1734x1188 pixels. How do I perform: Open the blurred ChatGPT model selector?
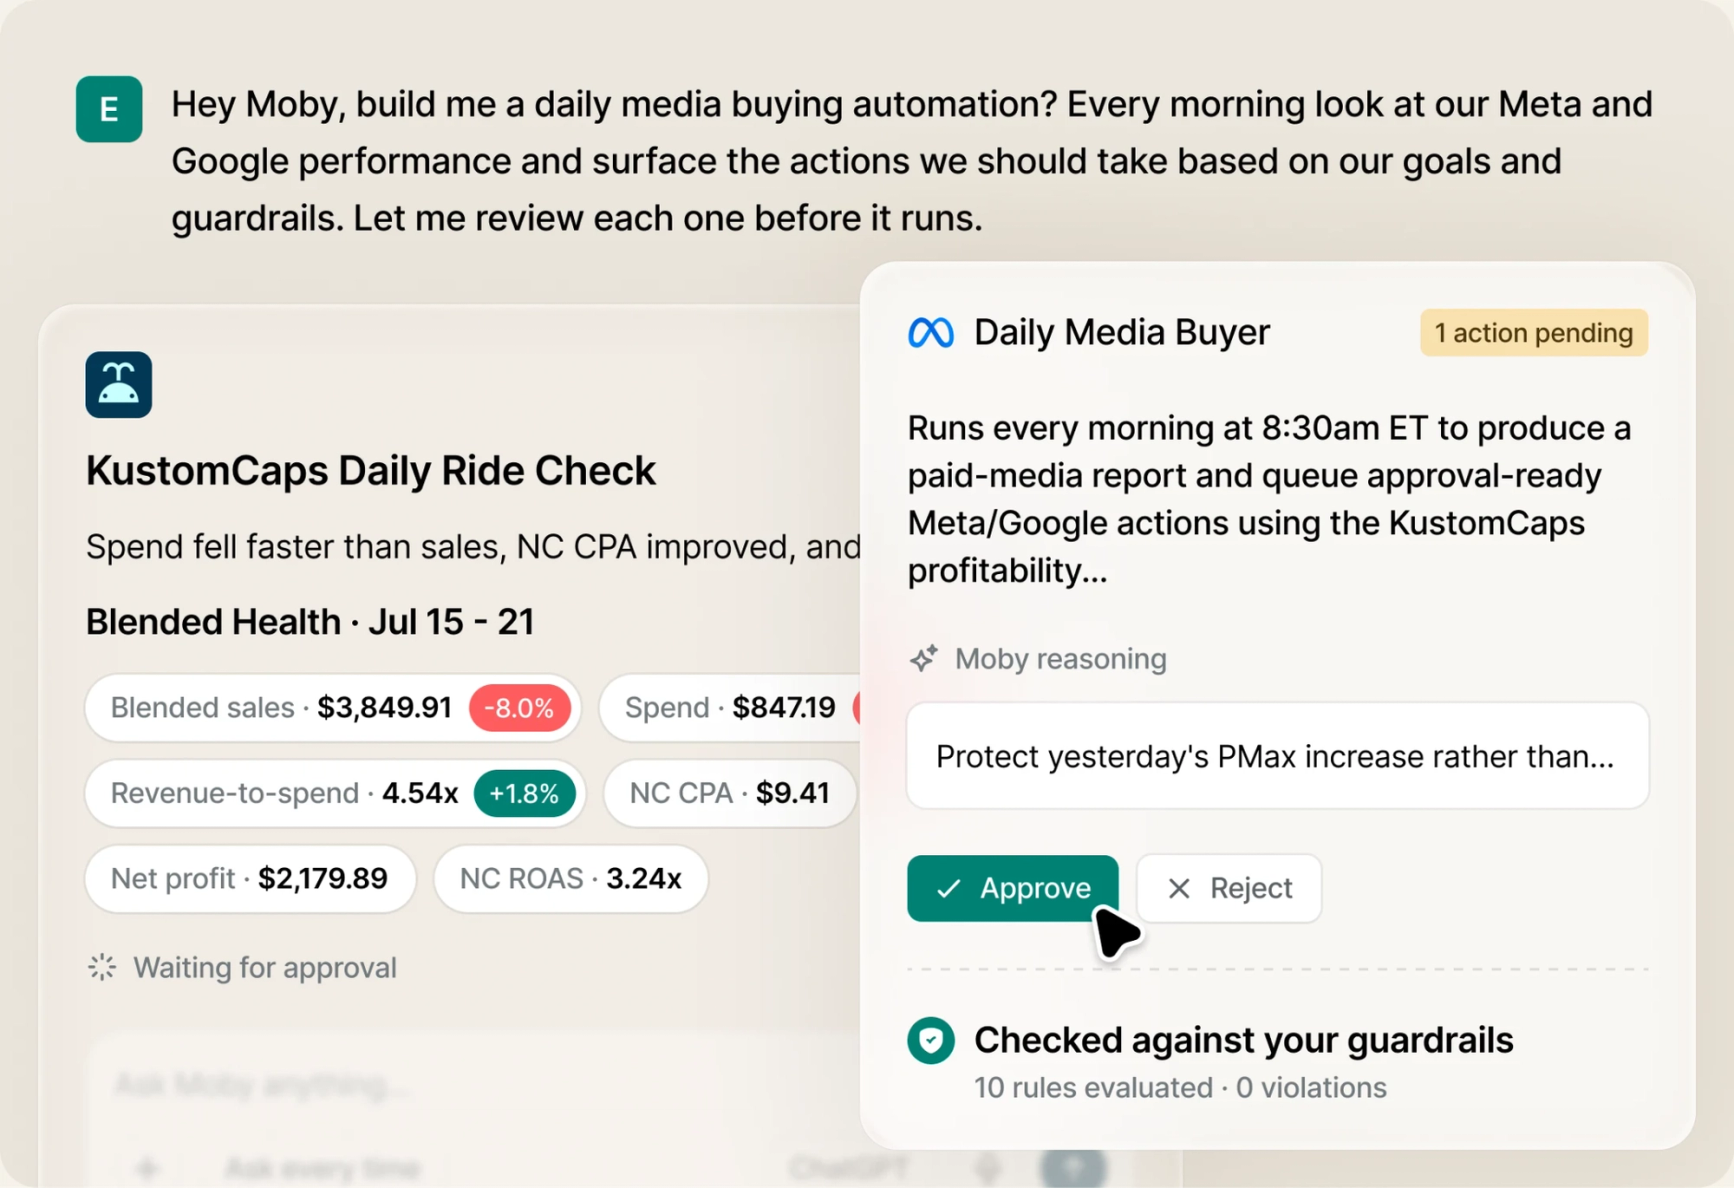click(x=848, y=1168)
